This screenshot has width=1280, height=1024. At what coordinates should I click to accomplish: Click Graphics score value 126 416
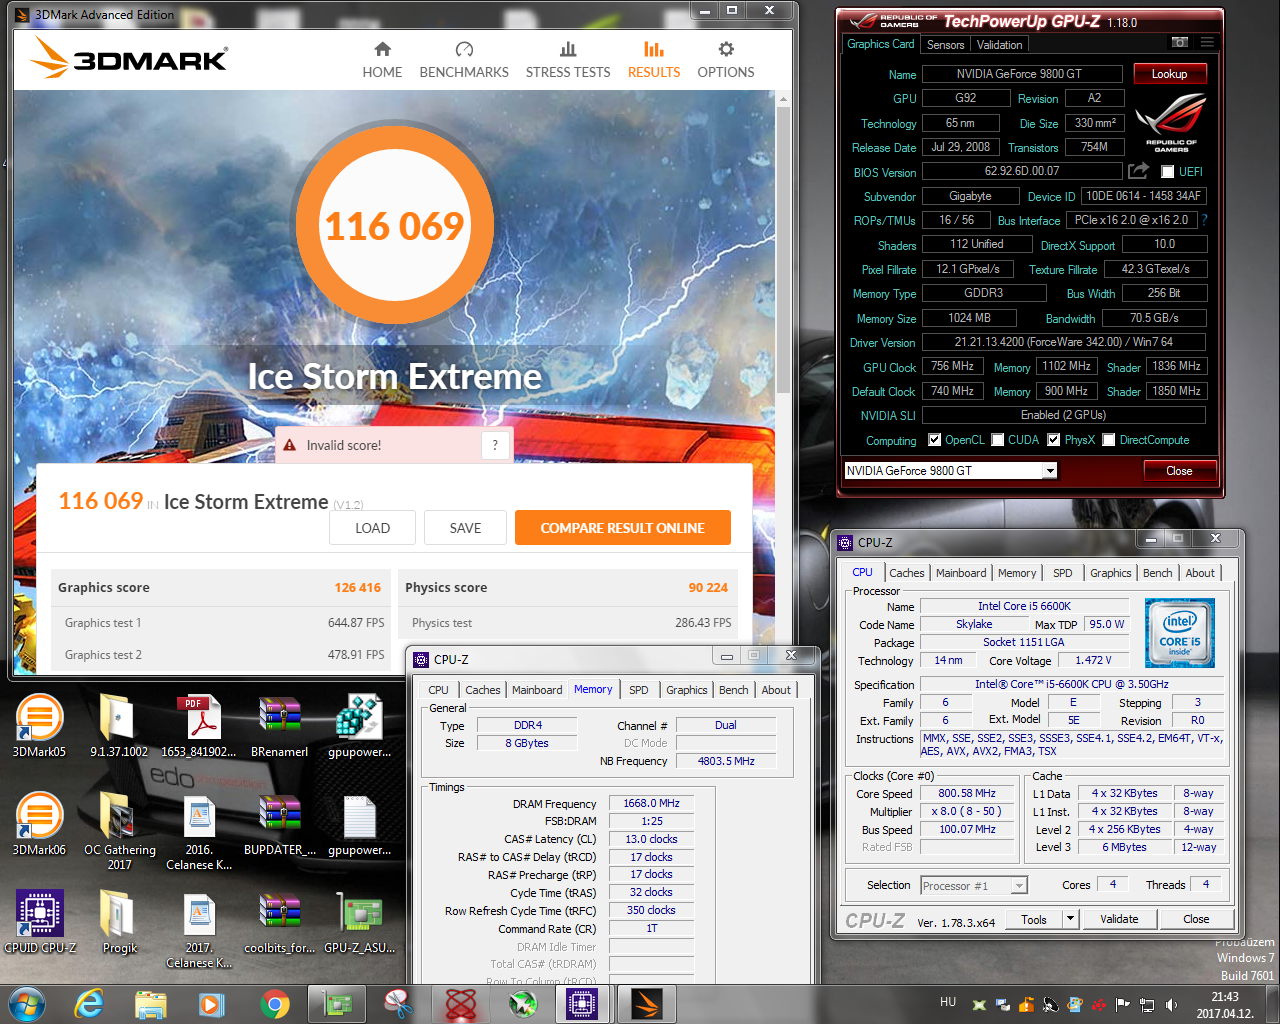click(x=358, y=588)
